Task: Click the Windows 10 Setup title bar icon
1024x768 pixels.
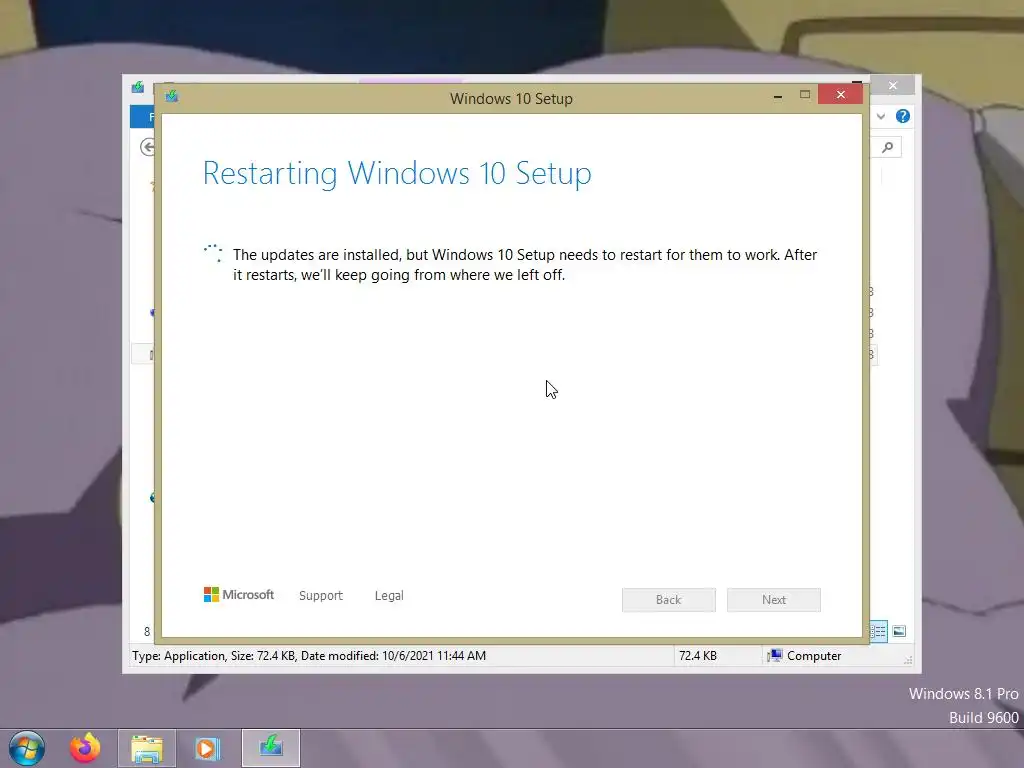Action: [x=172, y=96]
